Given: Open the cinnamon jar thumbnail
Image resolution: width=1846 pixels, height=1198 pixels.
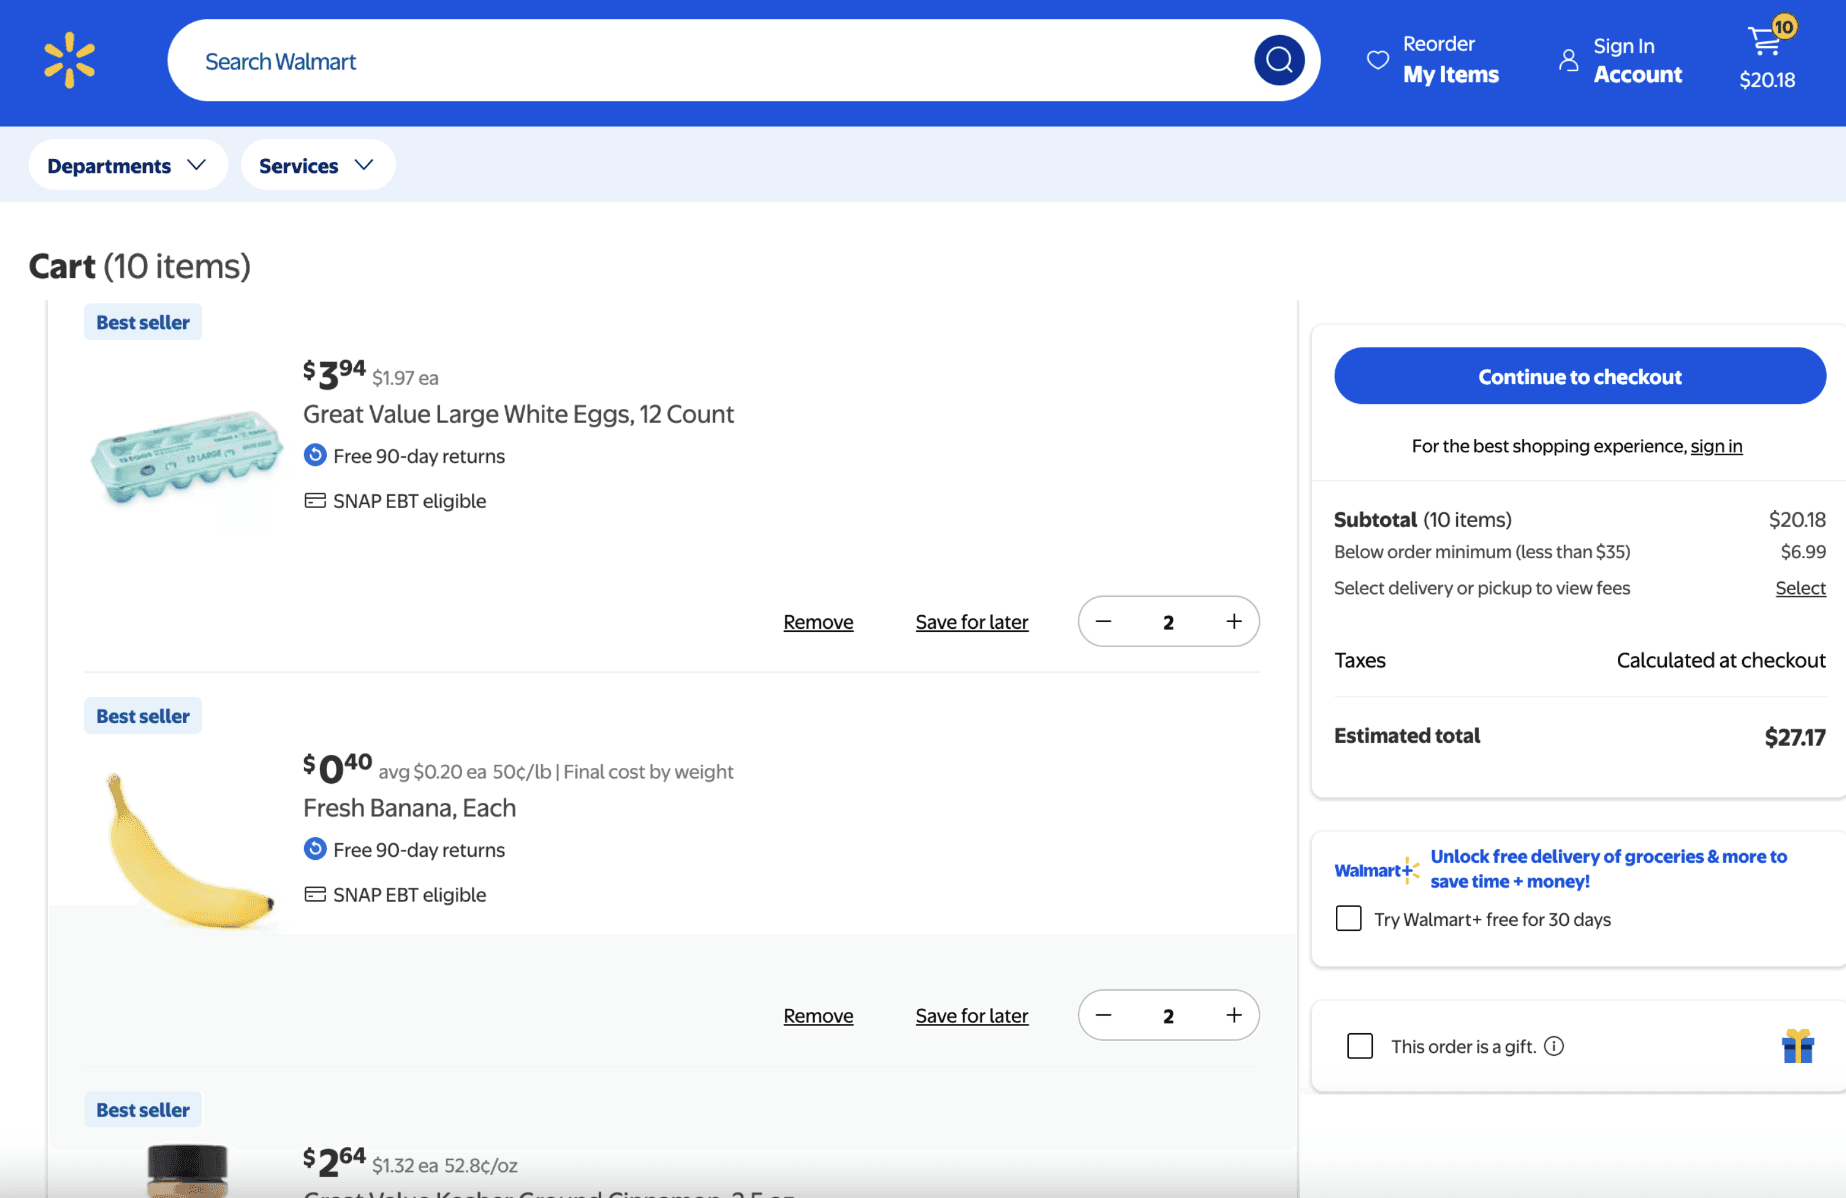Looking at the screenshot, I should tap(187, 1171).
